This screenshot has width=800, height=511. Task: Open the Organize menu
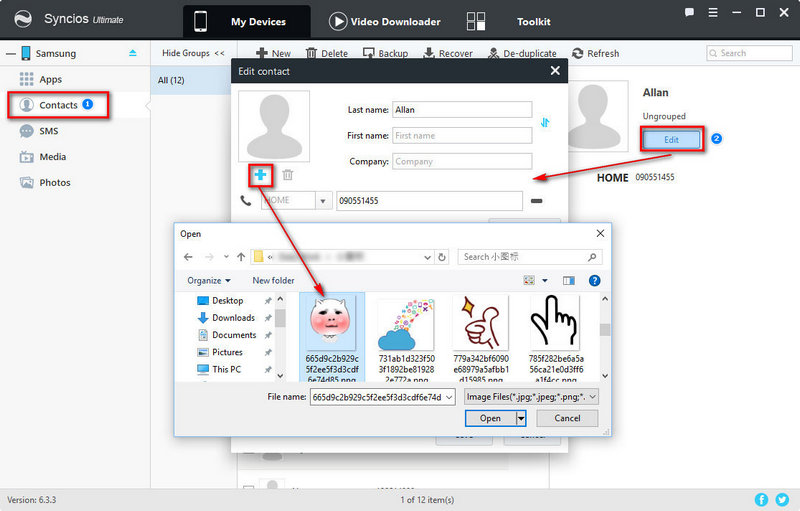pos(209,280)
